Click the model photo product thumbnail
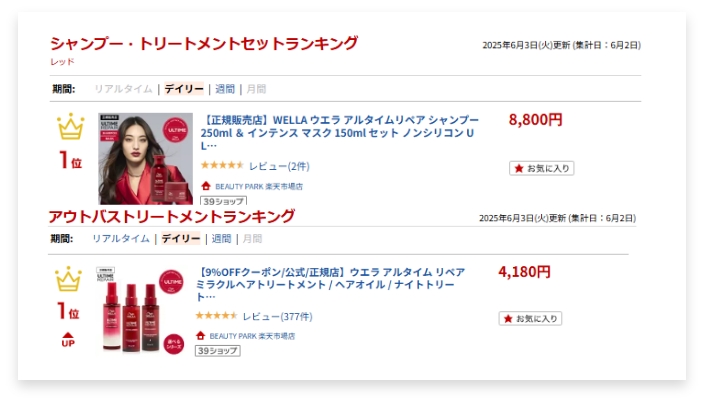704x404 pixels. (x=145, y=158)
